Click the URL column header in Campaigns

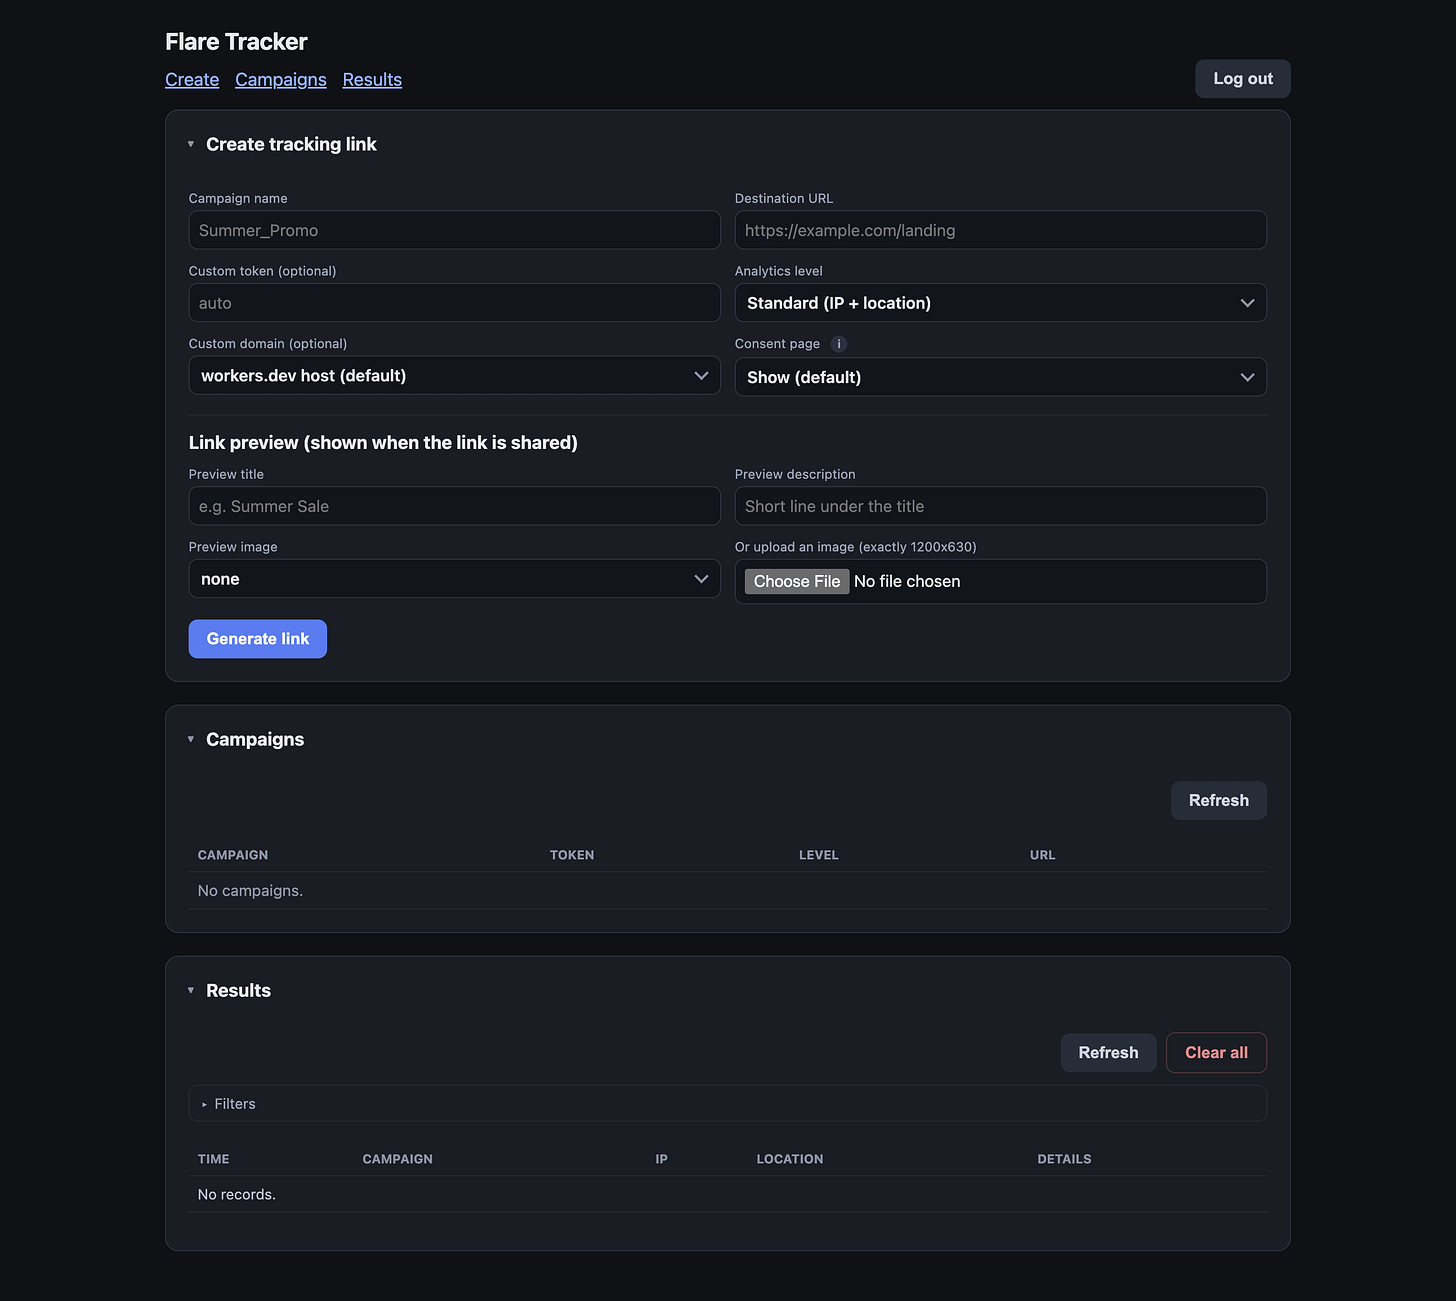click(x=1042, y=855)
